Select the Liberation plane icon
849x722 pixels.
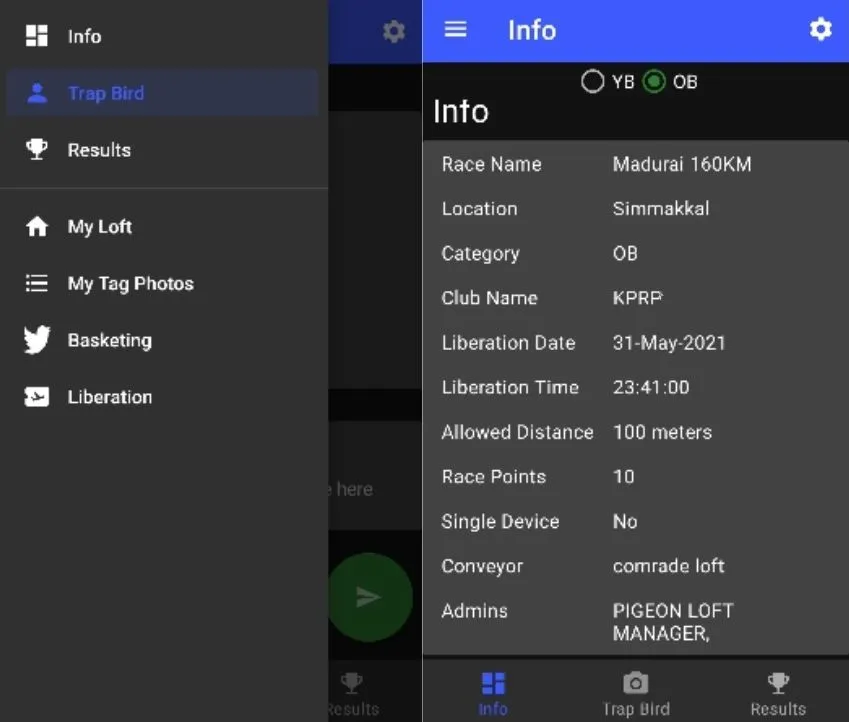36,397
